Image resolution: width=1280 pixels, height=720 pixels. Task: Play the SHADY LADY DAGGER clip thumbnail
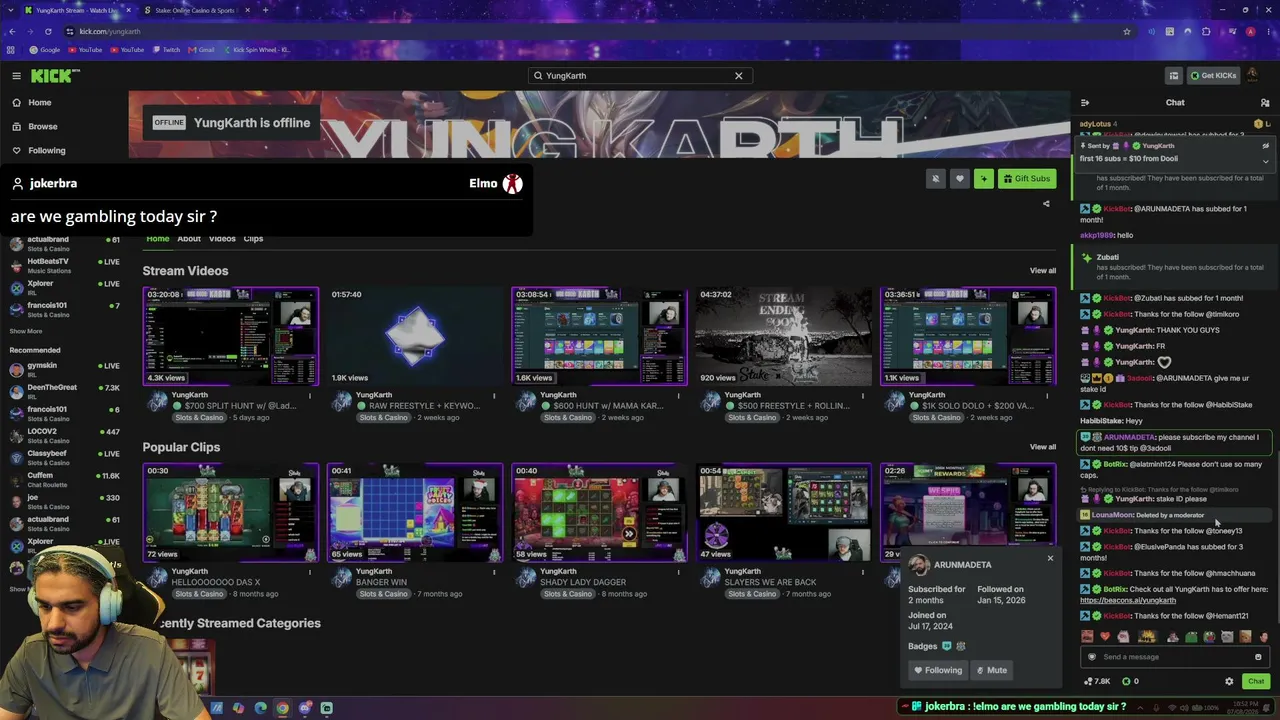click(x=599, y=512)
